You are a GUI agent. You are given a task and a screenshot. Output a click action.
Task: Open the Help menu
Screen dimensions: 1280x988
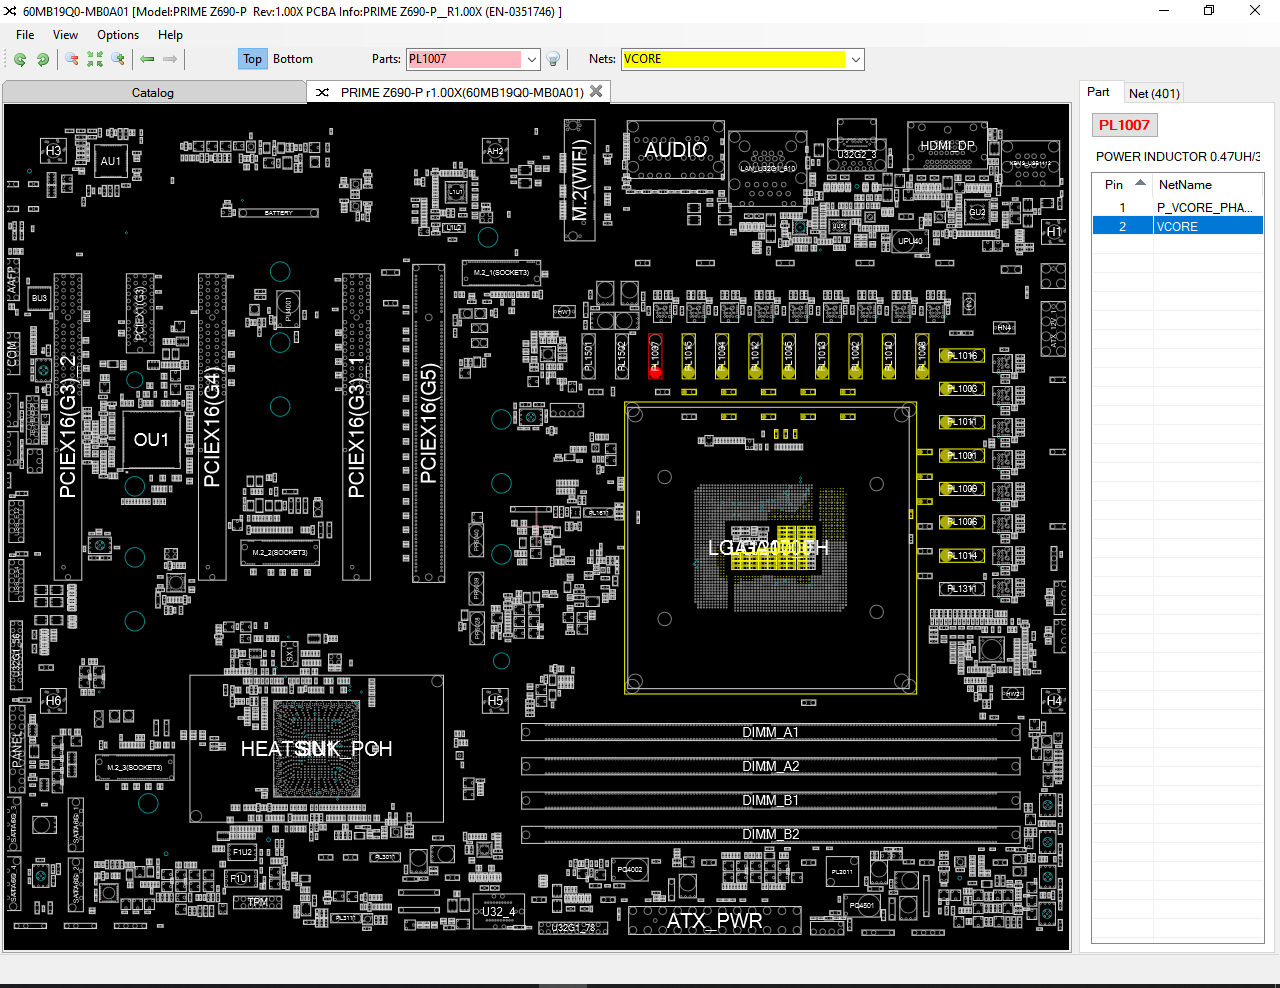click(170, 34)
